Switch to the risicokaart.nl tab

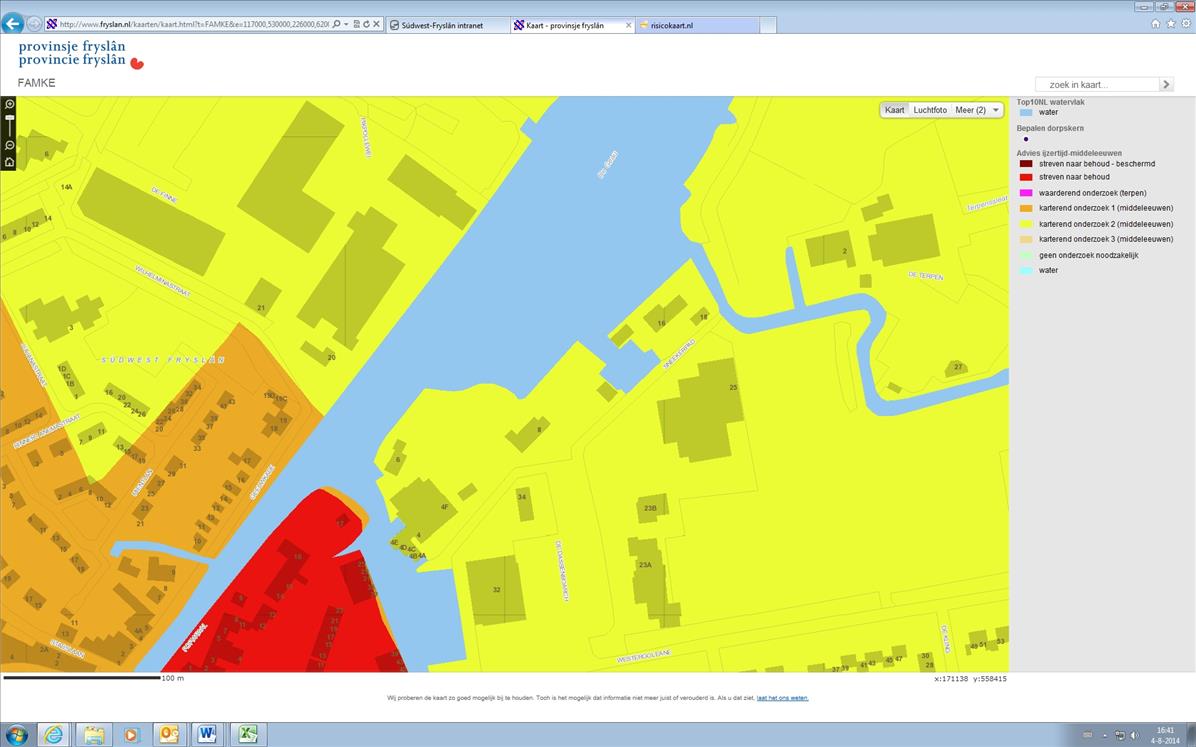click(698, 25)
